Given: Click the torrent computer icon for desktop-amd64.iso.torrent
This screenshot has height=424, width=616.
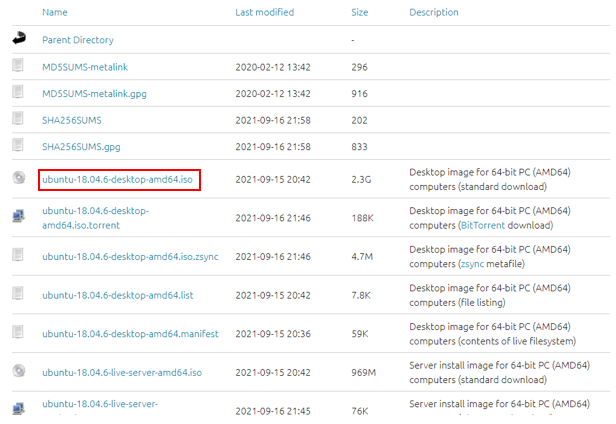Looking at the screenshot, I should click(x=18, y=216).
